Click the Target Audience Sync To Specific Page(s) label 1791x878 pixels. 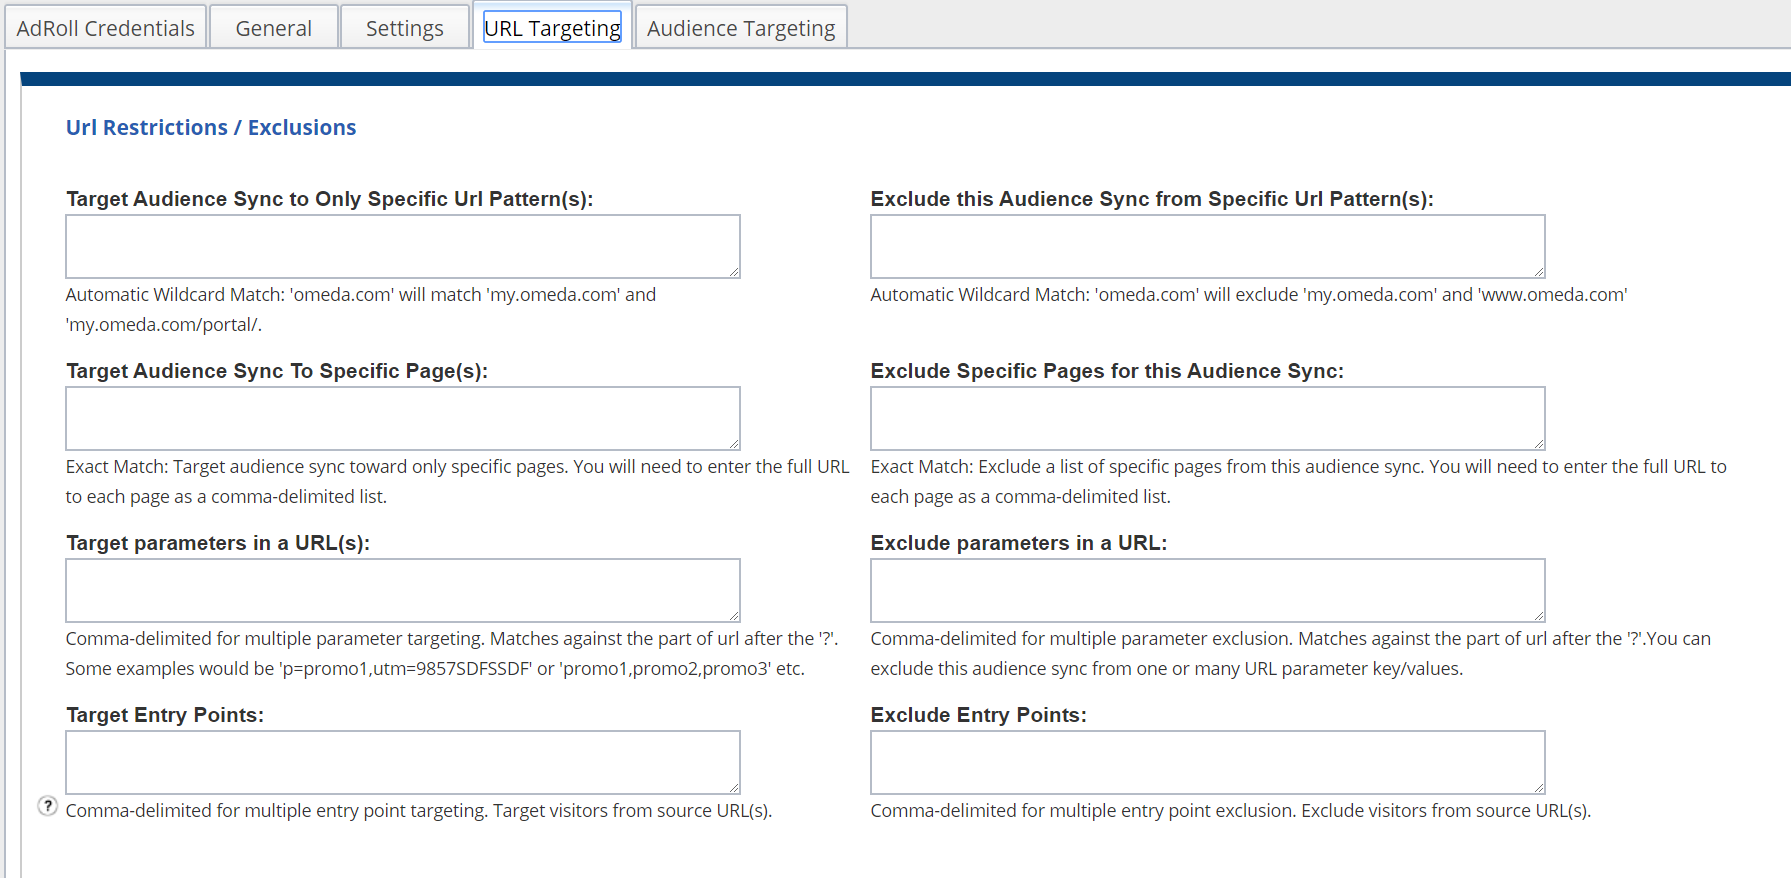pyautogui.click(x=277, y=371)
